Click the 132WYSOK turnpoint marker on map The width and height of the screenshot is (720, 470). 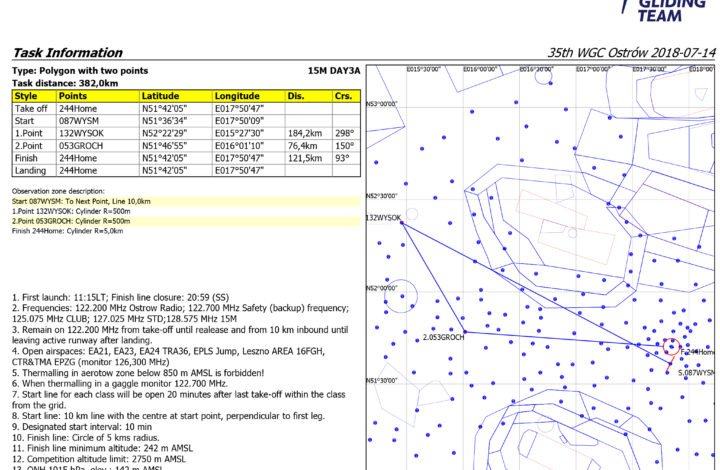coord(401,222)
